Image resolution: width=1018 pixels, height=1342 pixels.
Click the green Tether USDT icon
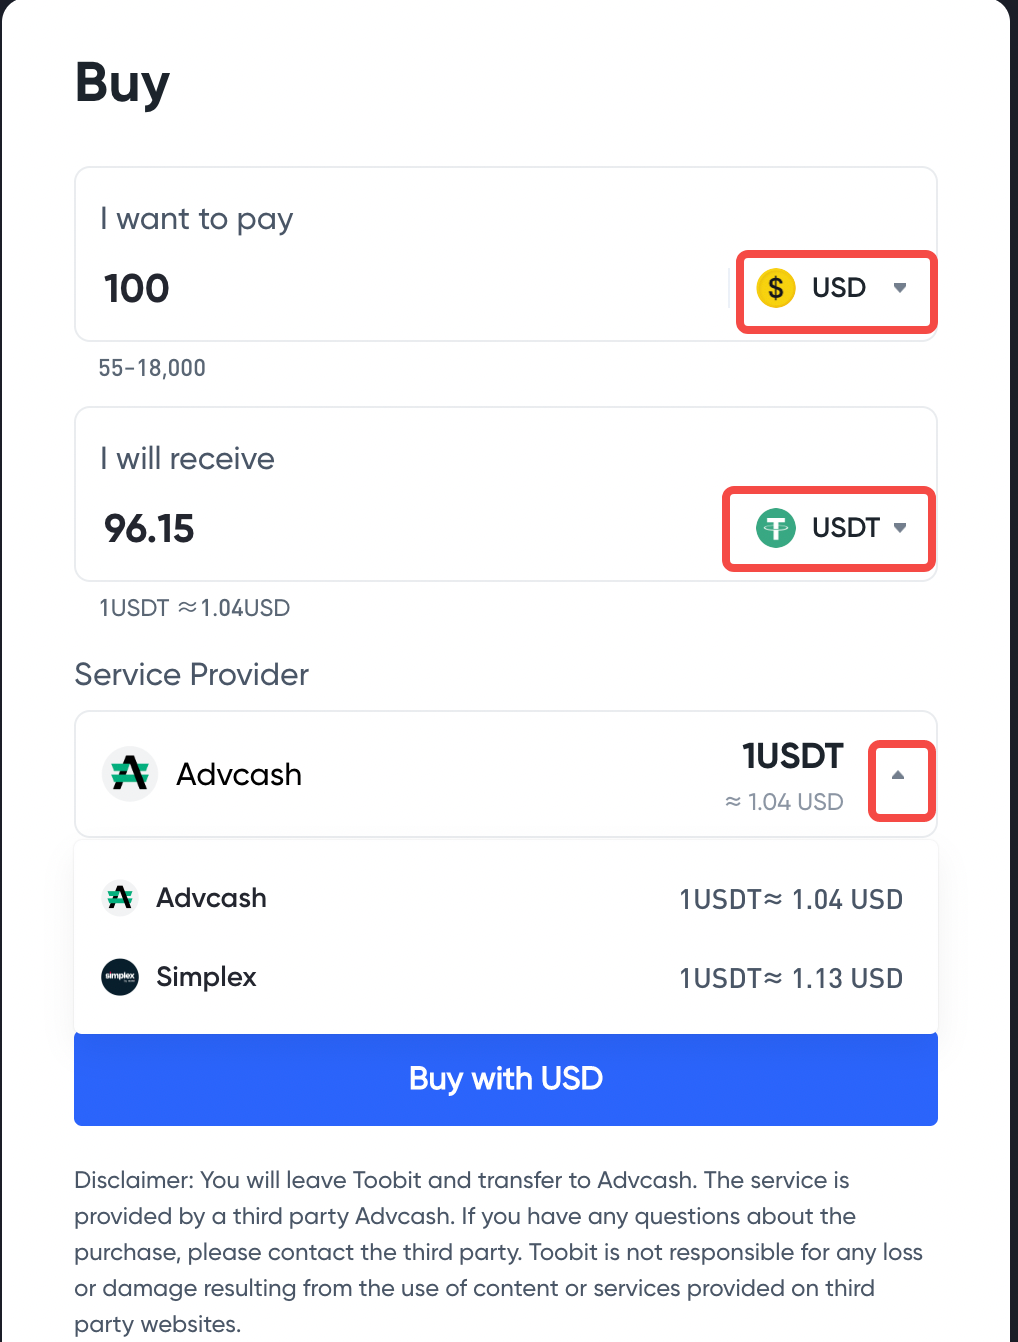(776, 528)
